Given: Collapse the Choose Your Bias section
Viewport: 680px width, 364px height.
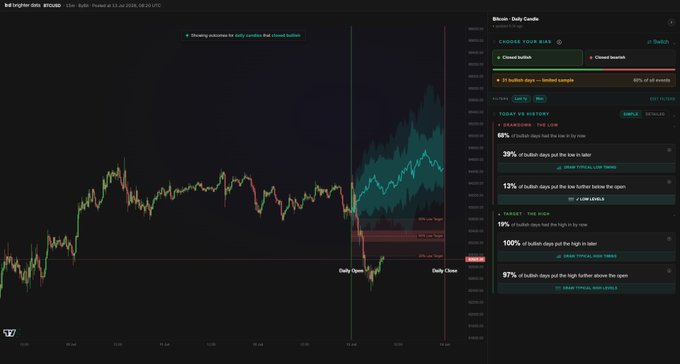Looking at the screenshot, I should tap(673, 43).
